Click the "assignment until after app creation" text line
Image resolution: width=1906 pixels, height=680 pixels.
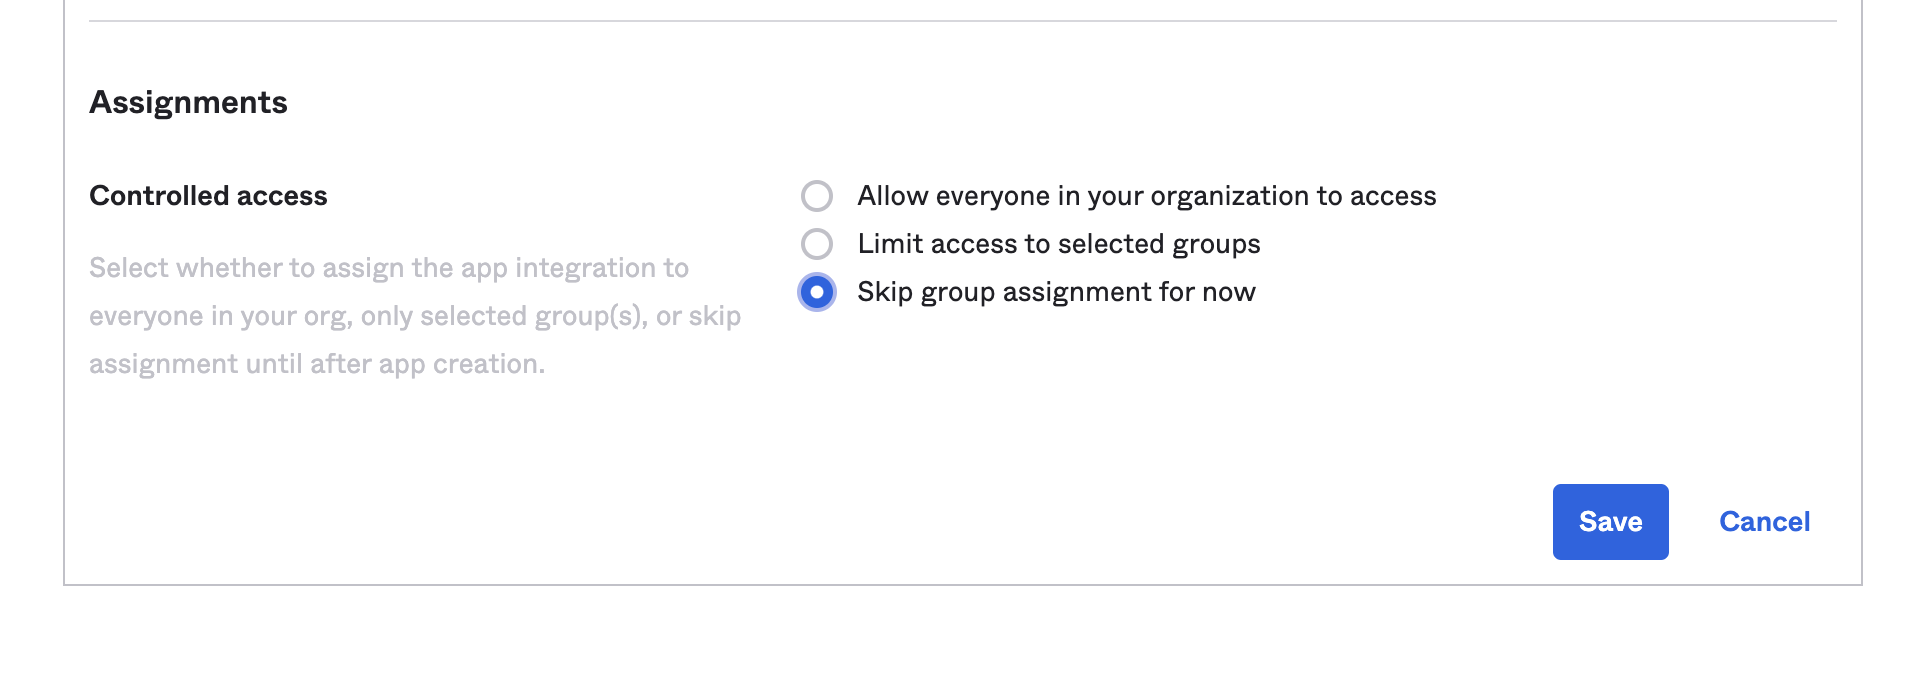[x=316, y=364]
